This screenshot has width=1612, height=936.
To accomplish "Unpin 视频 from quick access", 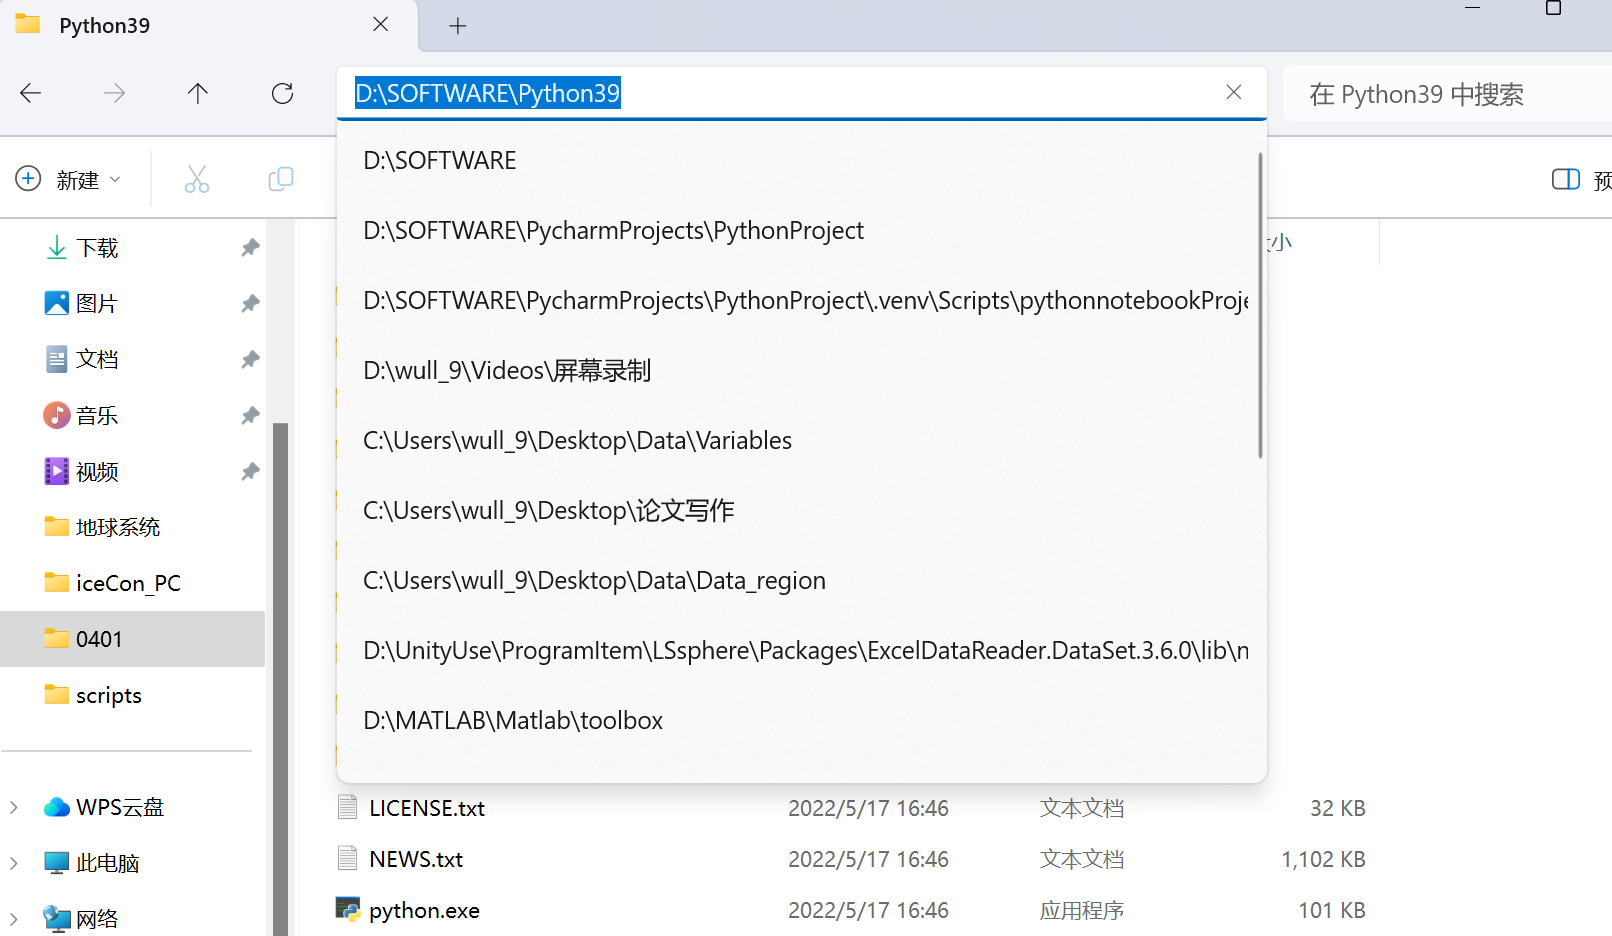I will click(250, 471).
